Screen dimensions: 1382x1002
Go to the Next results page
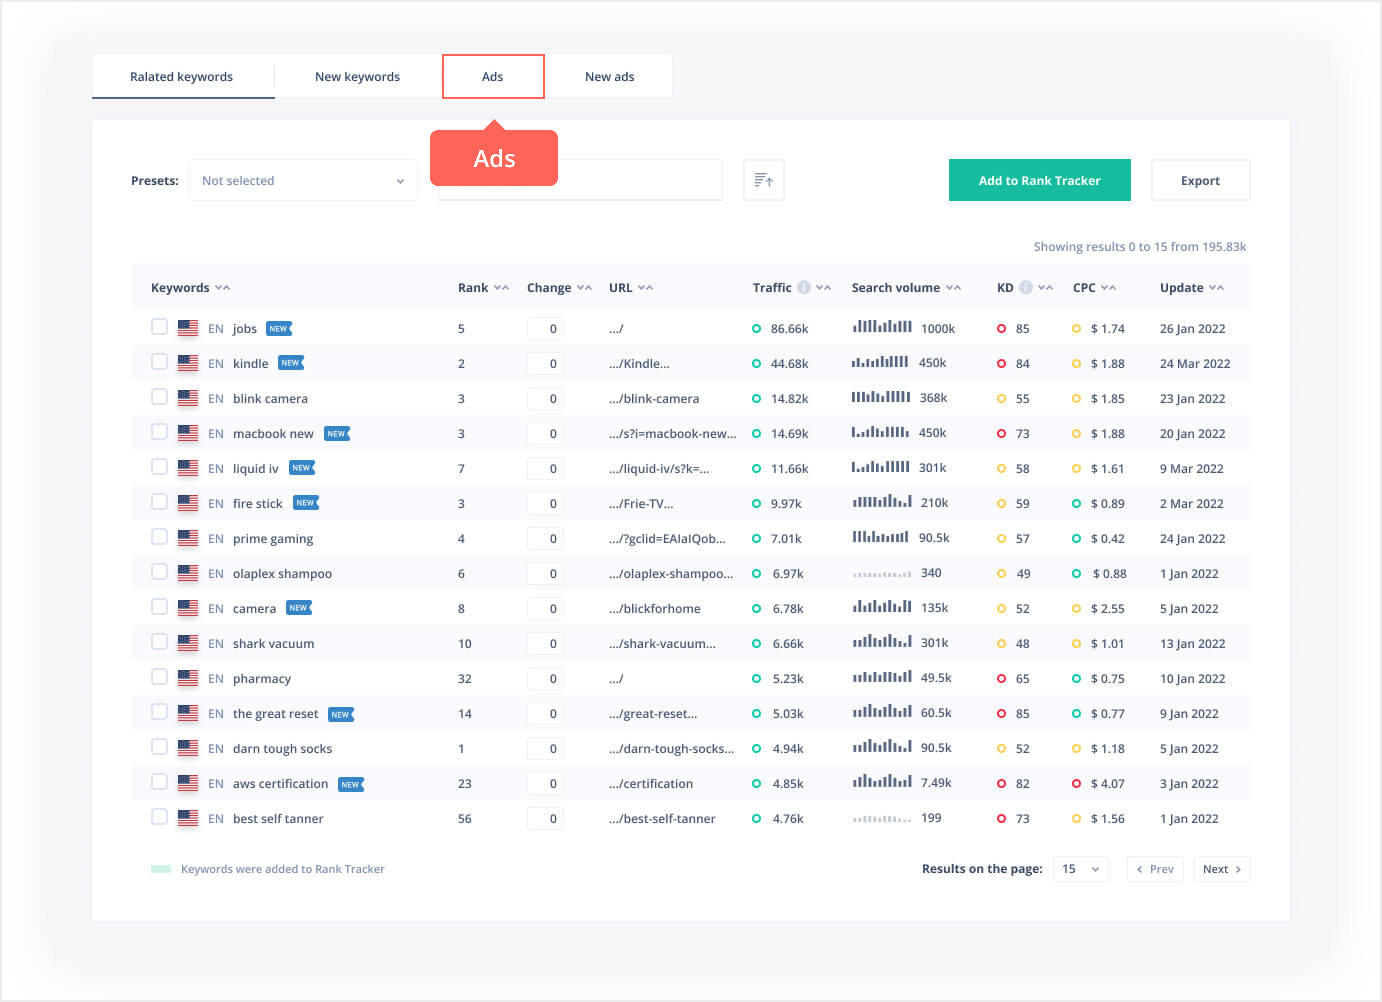pyautogui.click(x=1222, y=869)
